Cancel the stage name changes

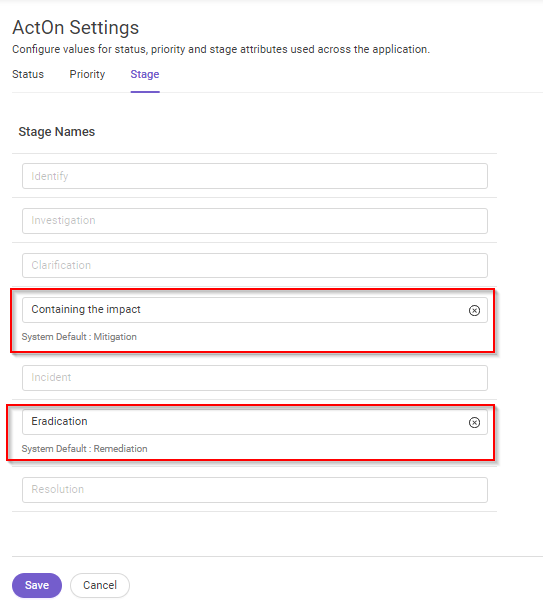tap(100, 585)
